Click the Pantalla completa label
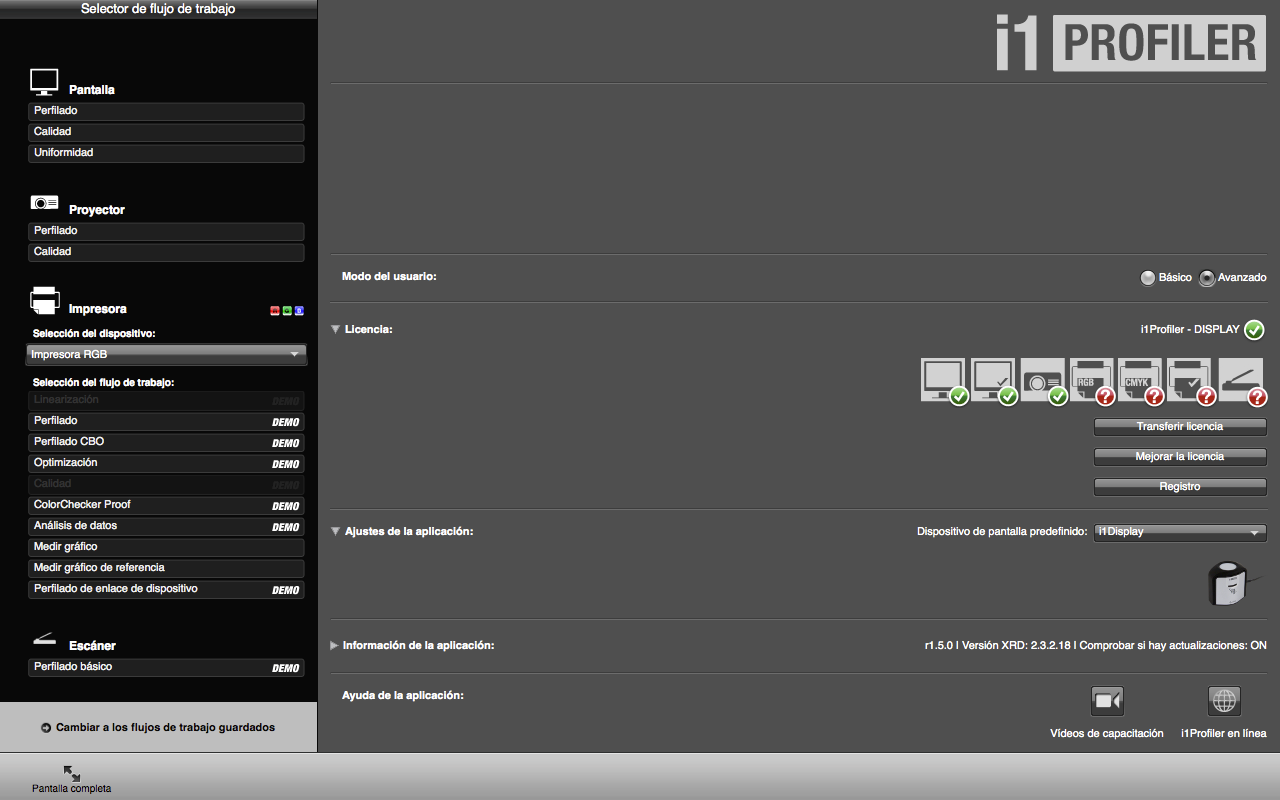1280x800 pixels. [x=71, y=789]
